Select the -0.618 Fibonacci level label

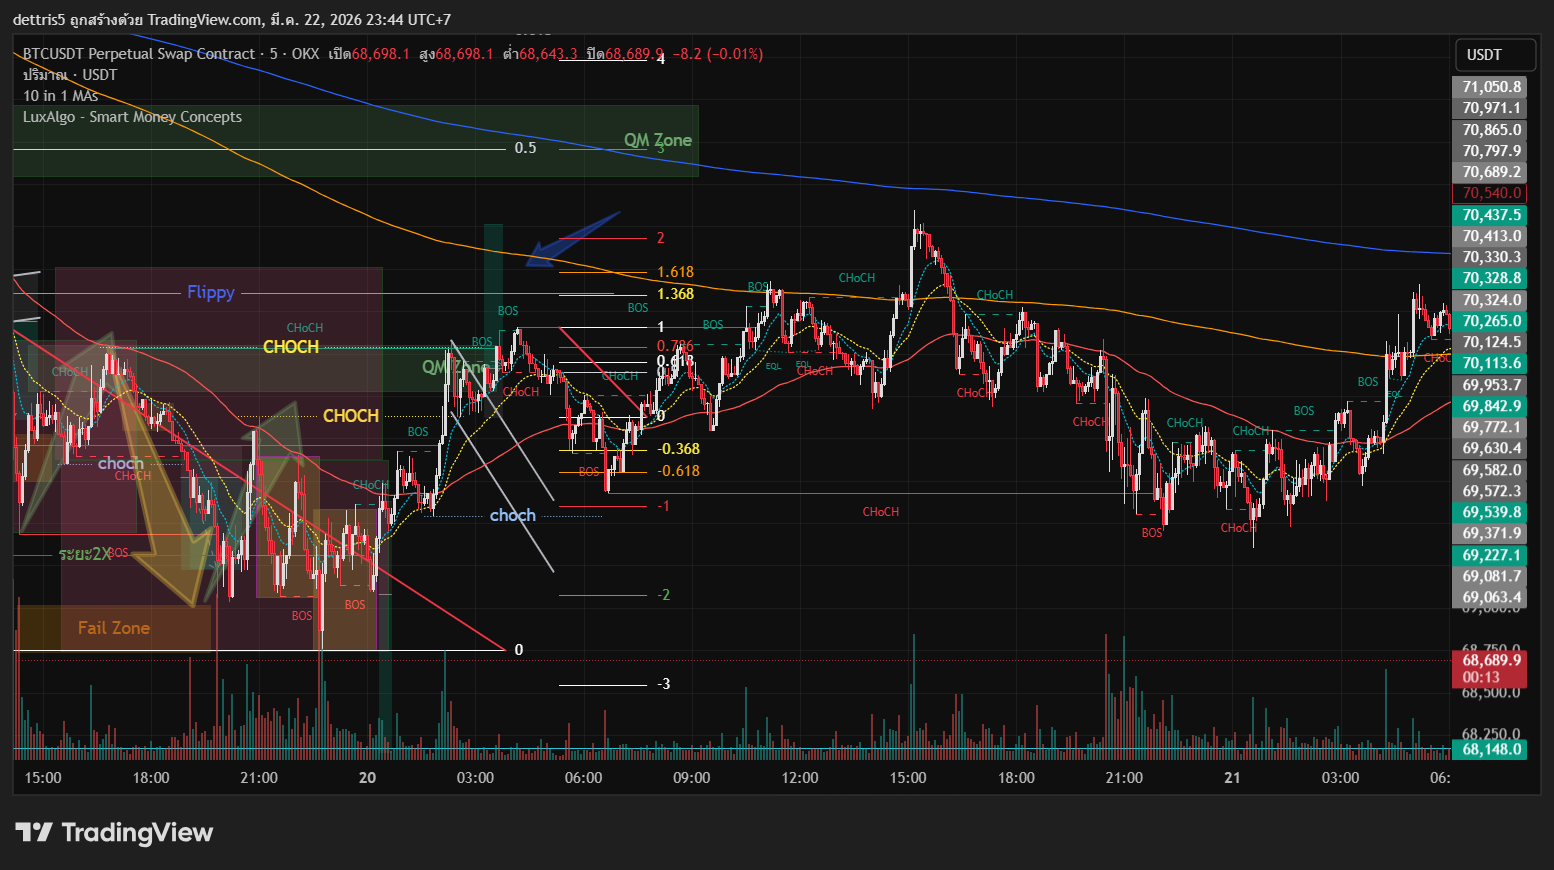678,471
